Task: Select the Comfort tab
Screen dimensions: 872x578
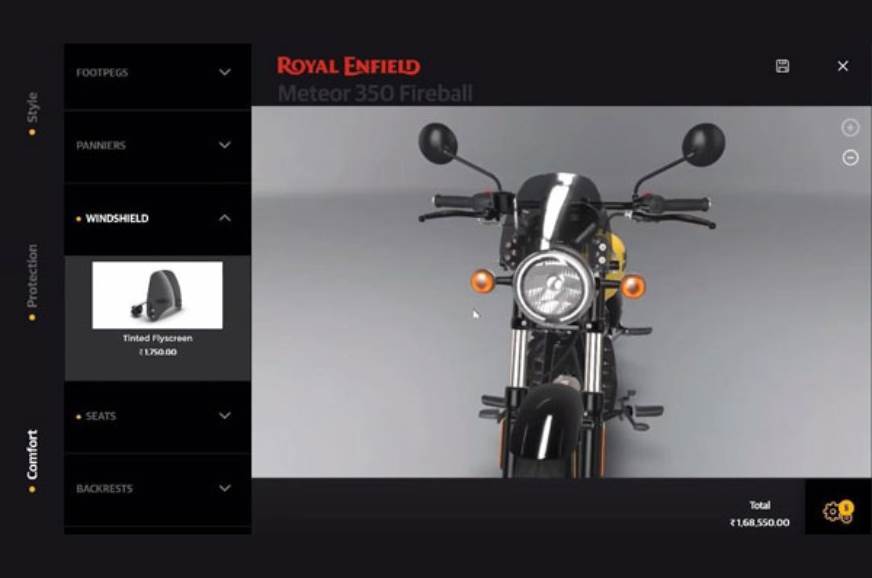Action: click(x=32, y=458)
